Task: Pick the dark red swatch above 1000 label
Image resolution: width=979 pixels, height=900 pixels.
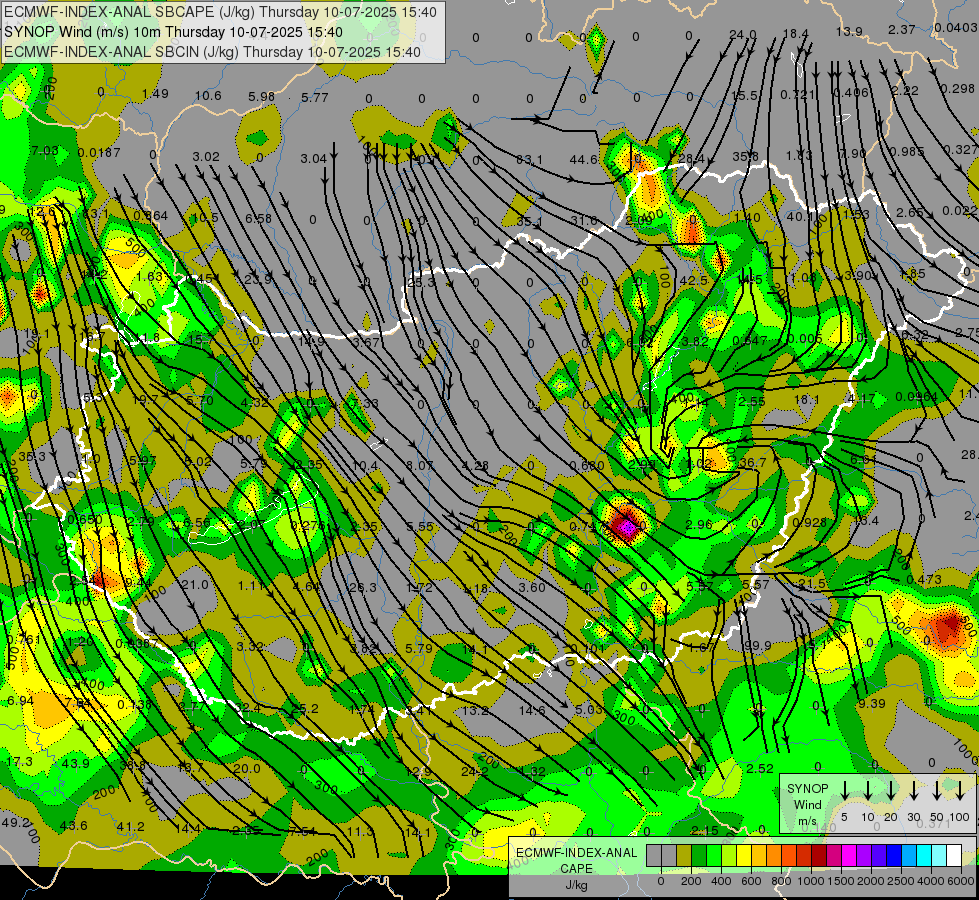Action: click(819, 856)
